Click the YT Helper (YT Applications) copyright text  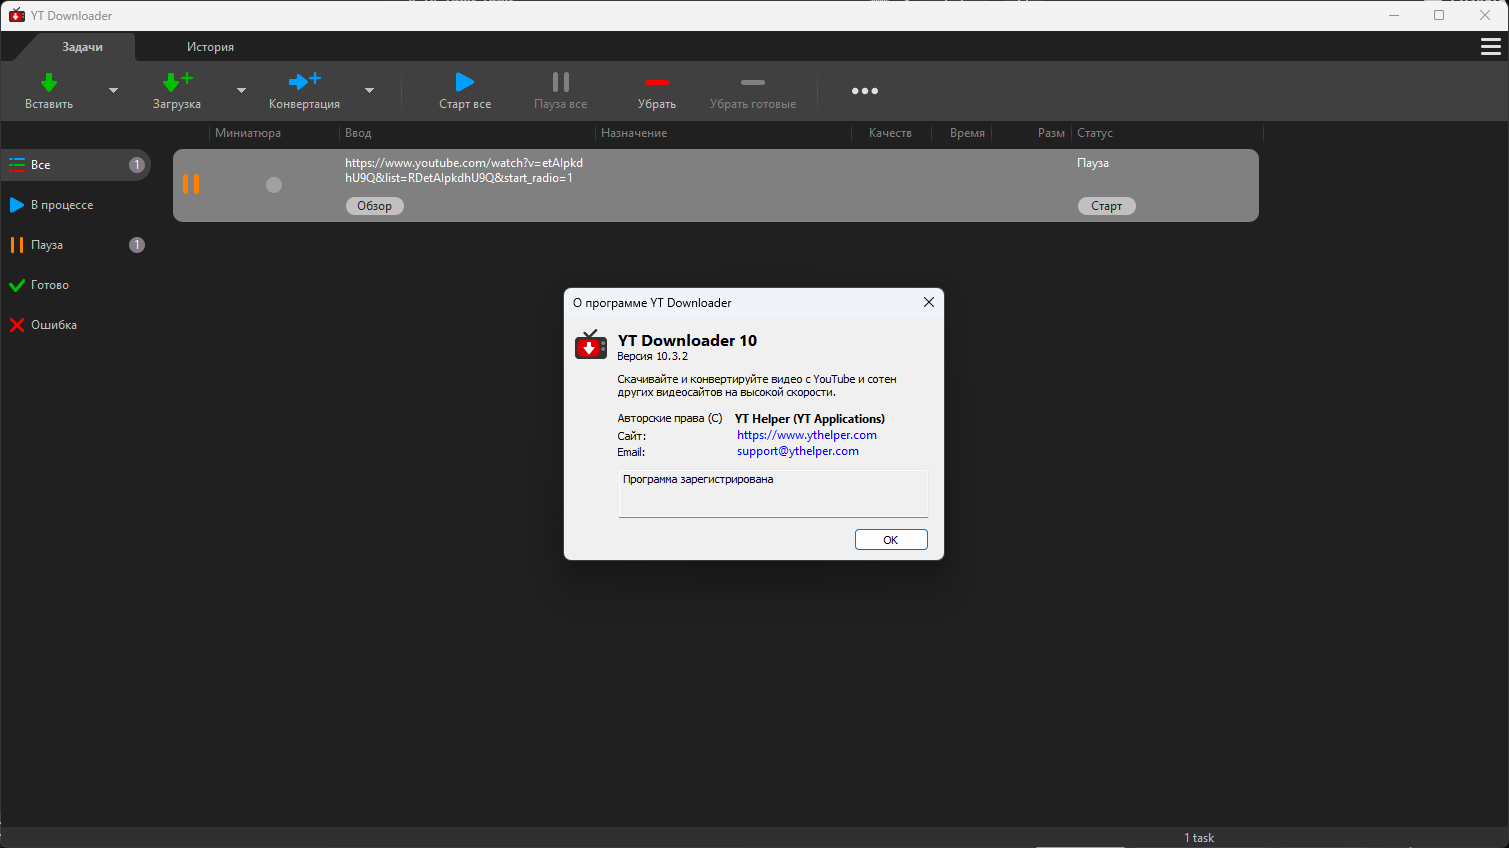click(810, 419)
